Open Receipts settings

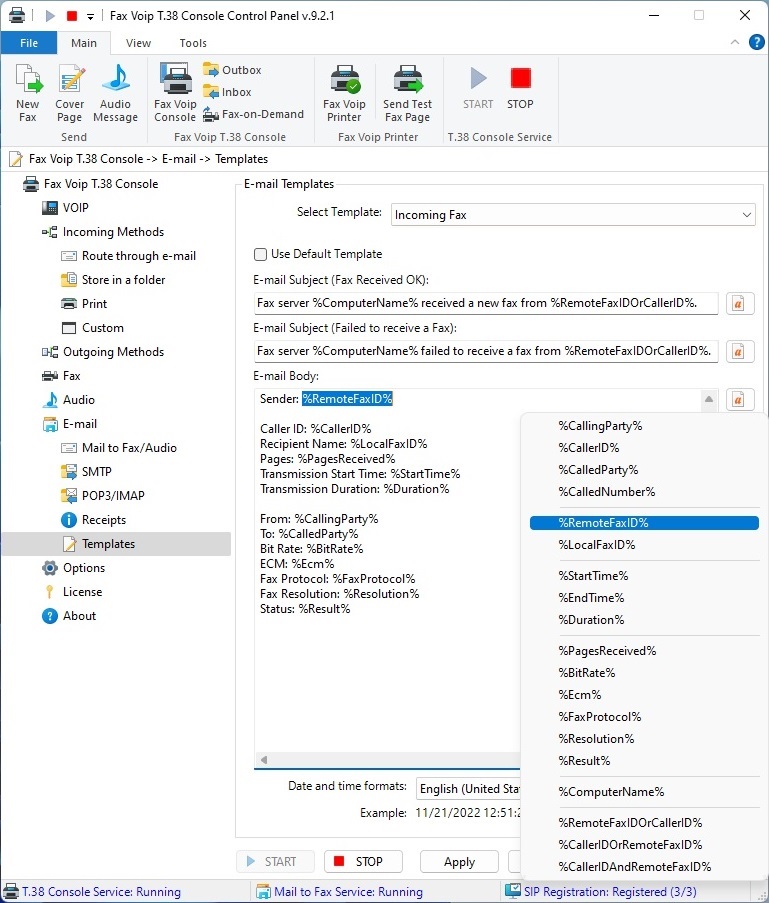click(x=104, y=519)
